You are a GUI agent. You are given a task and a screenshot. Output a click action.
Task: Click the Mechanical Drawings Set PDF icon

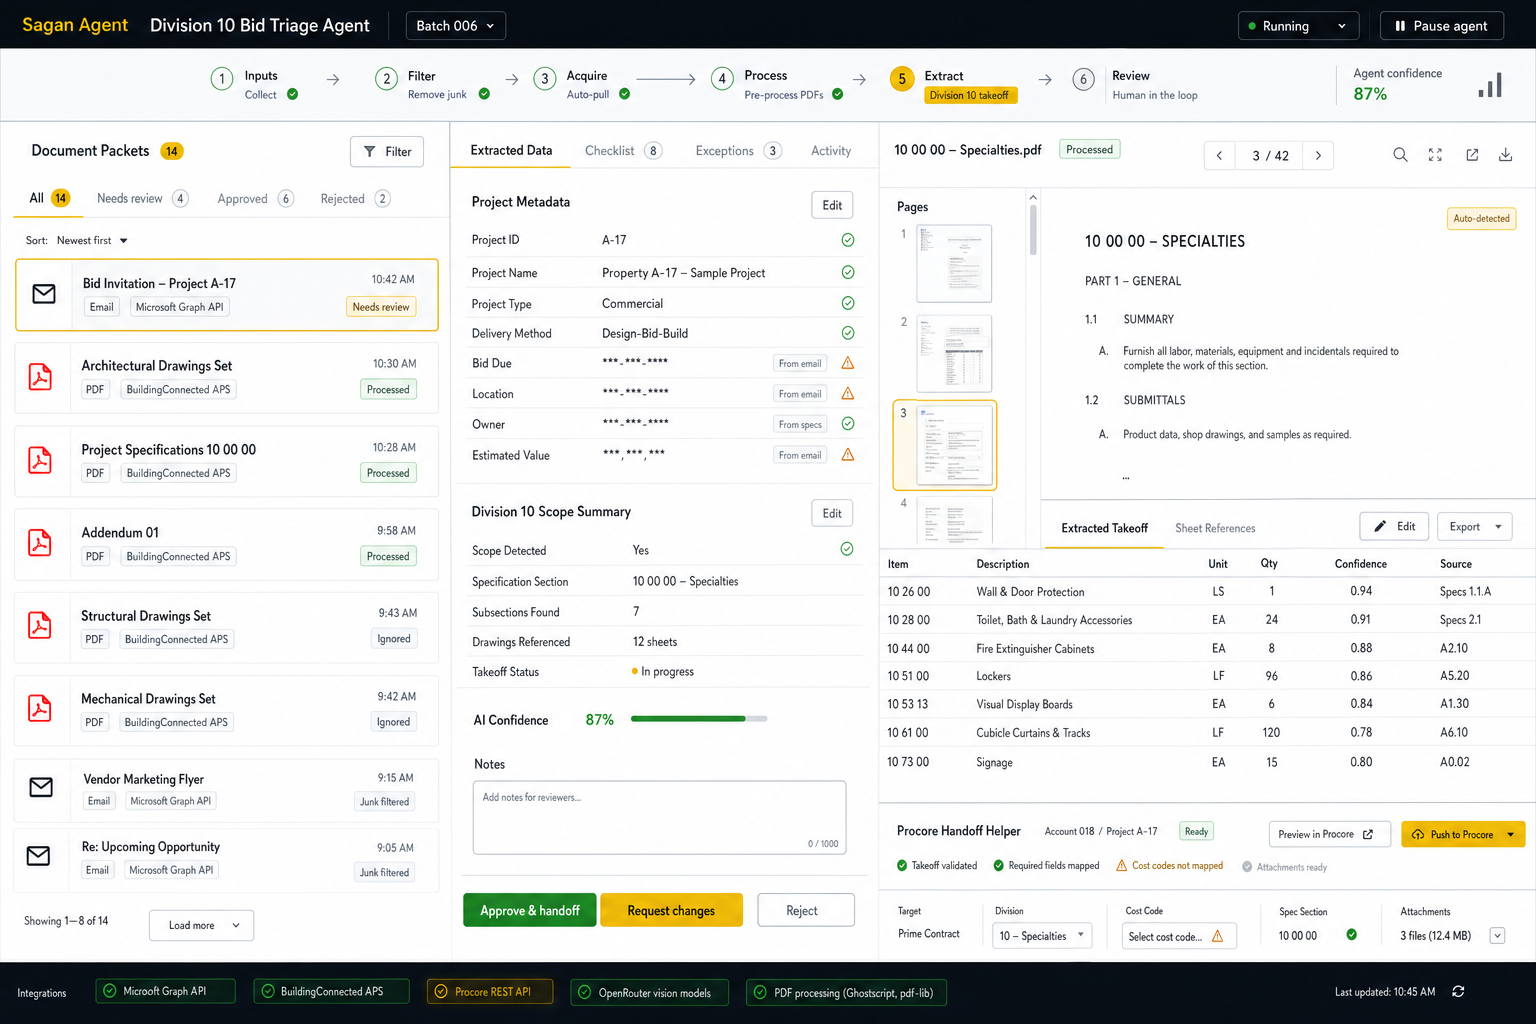pos(40,708)
